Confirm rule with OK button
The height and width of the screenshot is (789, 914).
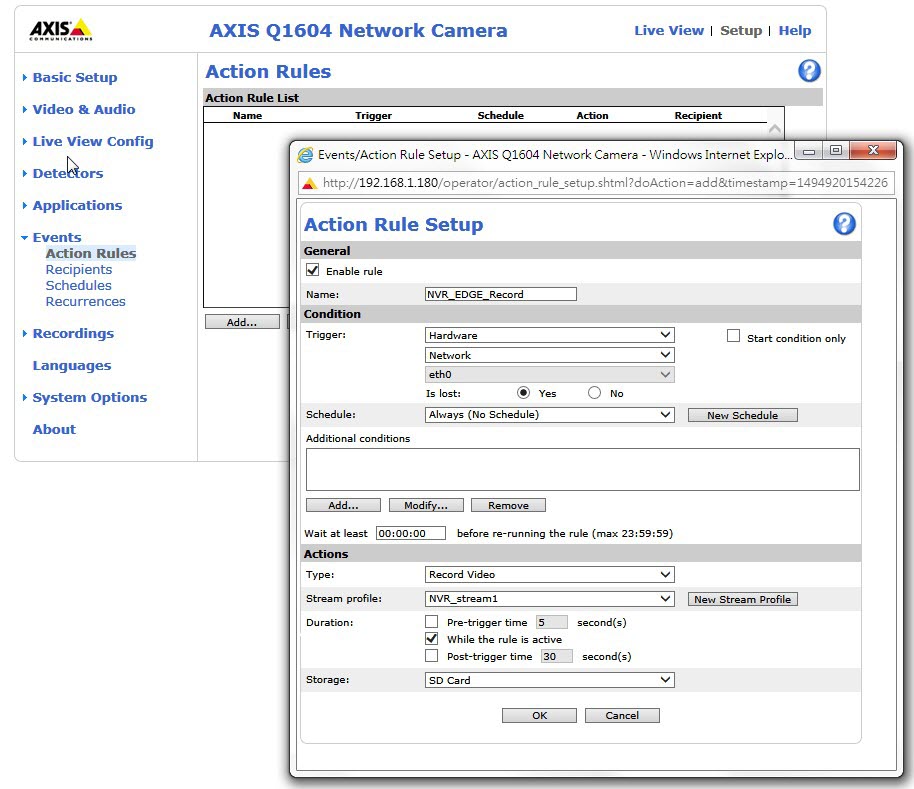[539, 716]
